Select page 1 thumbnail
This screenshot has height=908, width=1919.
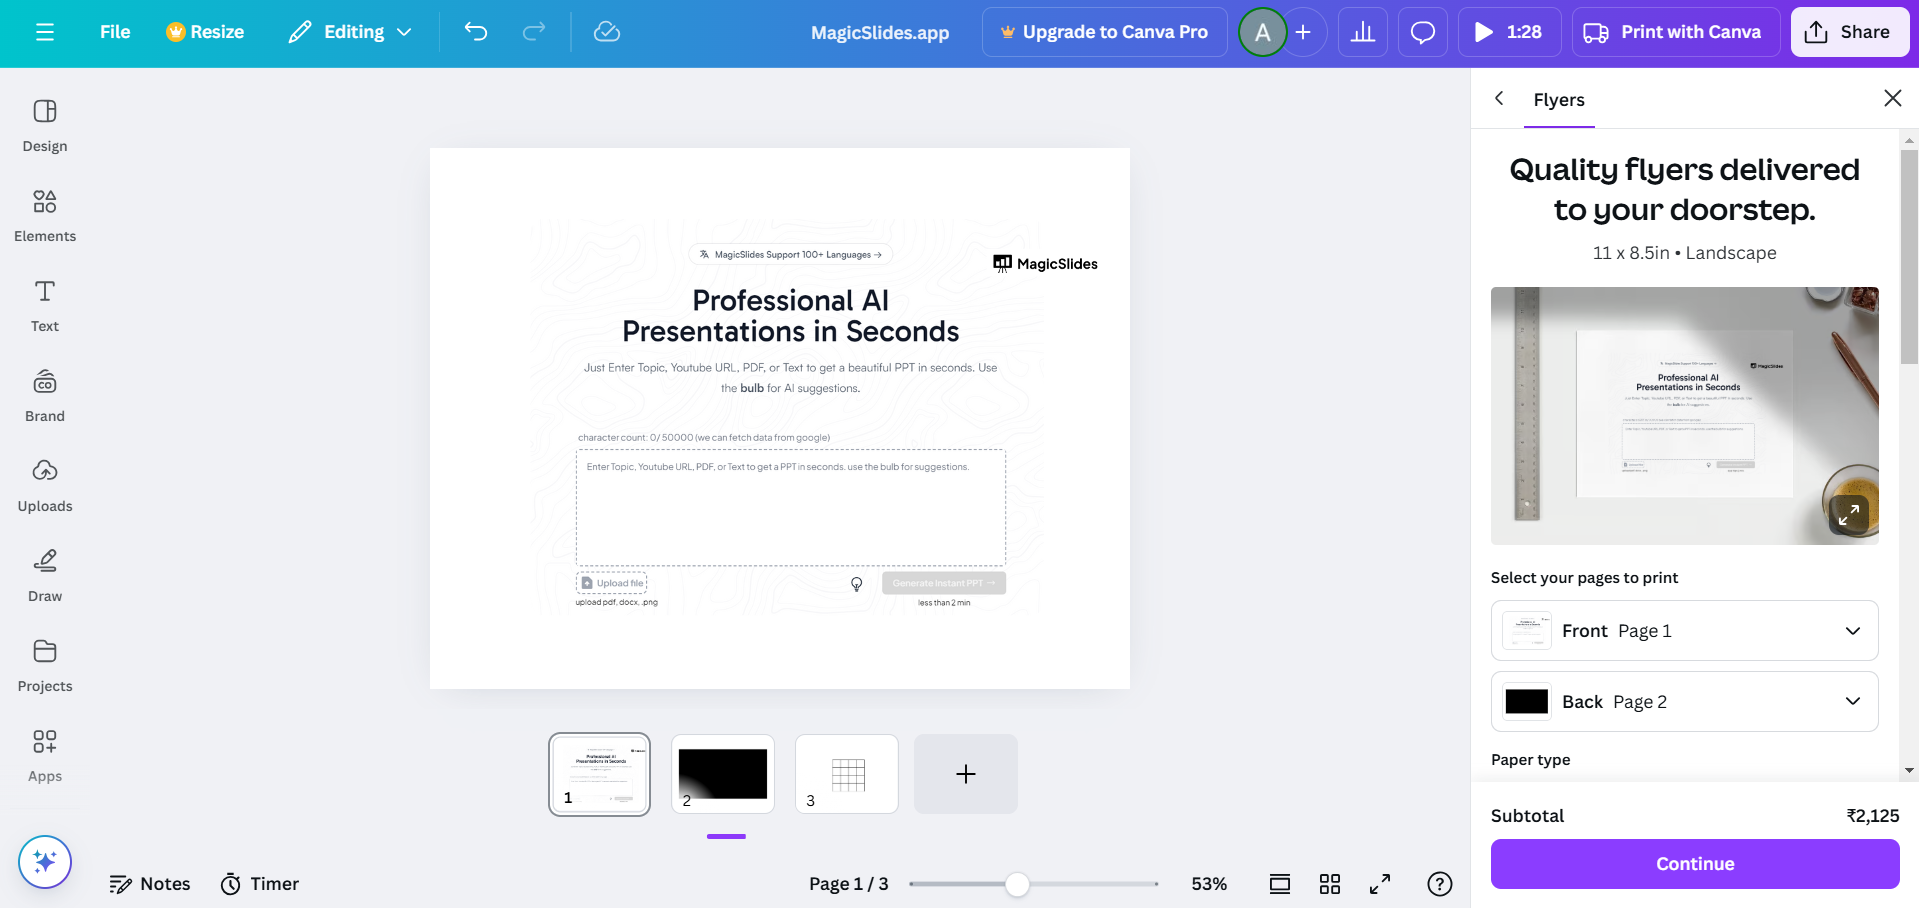click(599, 774)
